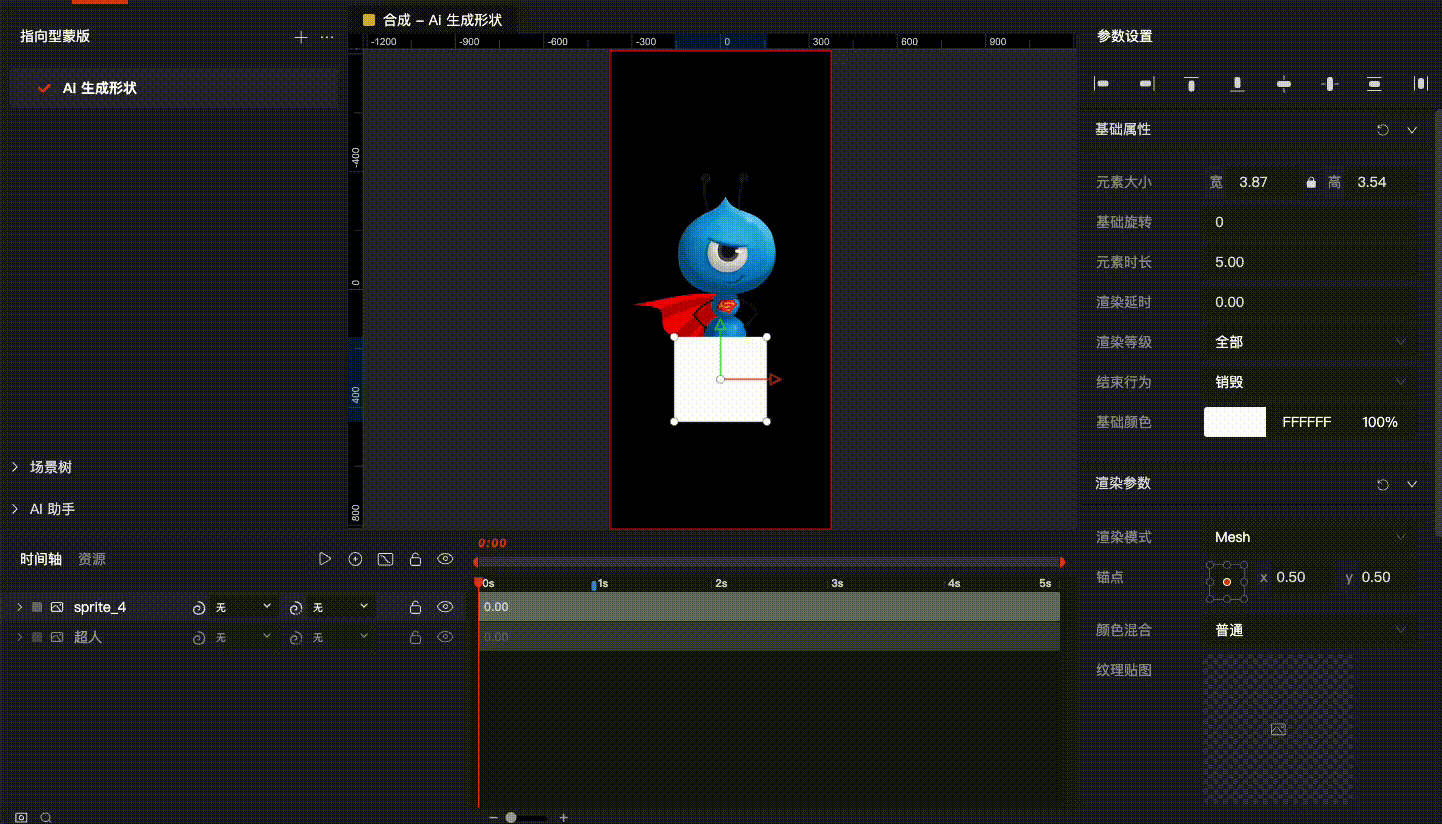Click the horizontal pill center-align icon
Screen dimensions: 1442x824
click(1284, 84)
